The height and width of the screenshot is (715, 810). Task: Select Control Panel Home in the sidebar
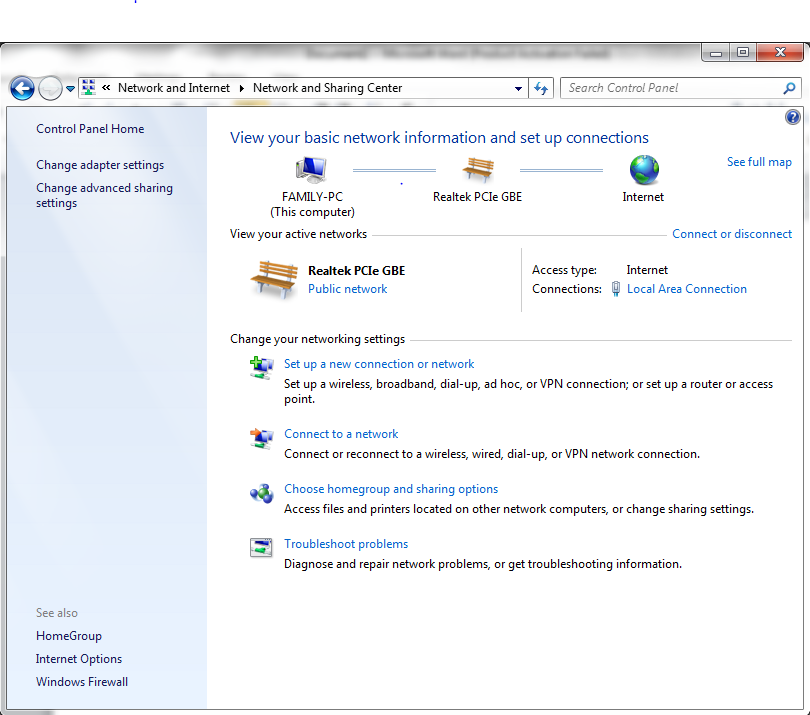pos(89,128)
